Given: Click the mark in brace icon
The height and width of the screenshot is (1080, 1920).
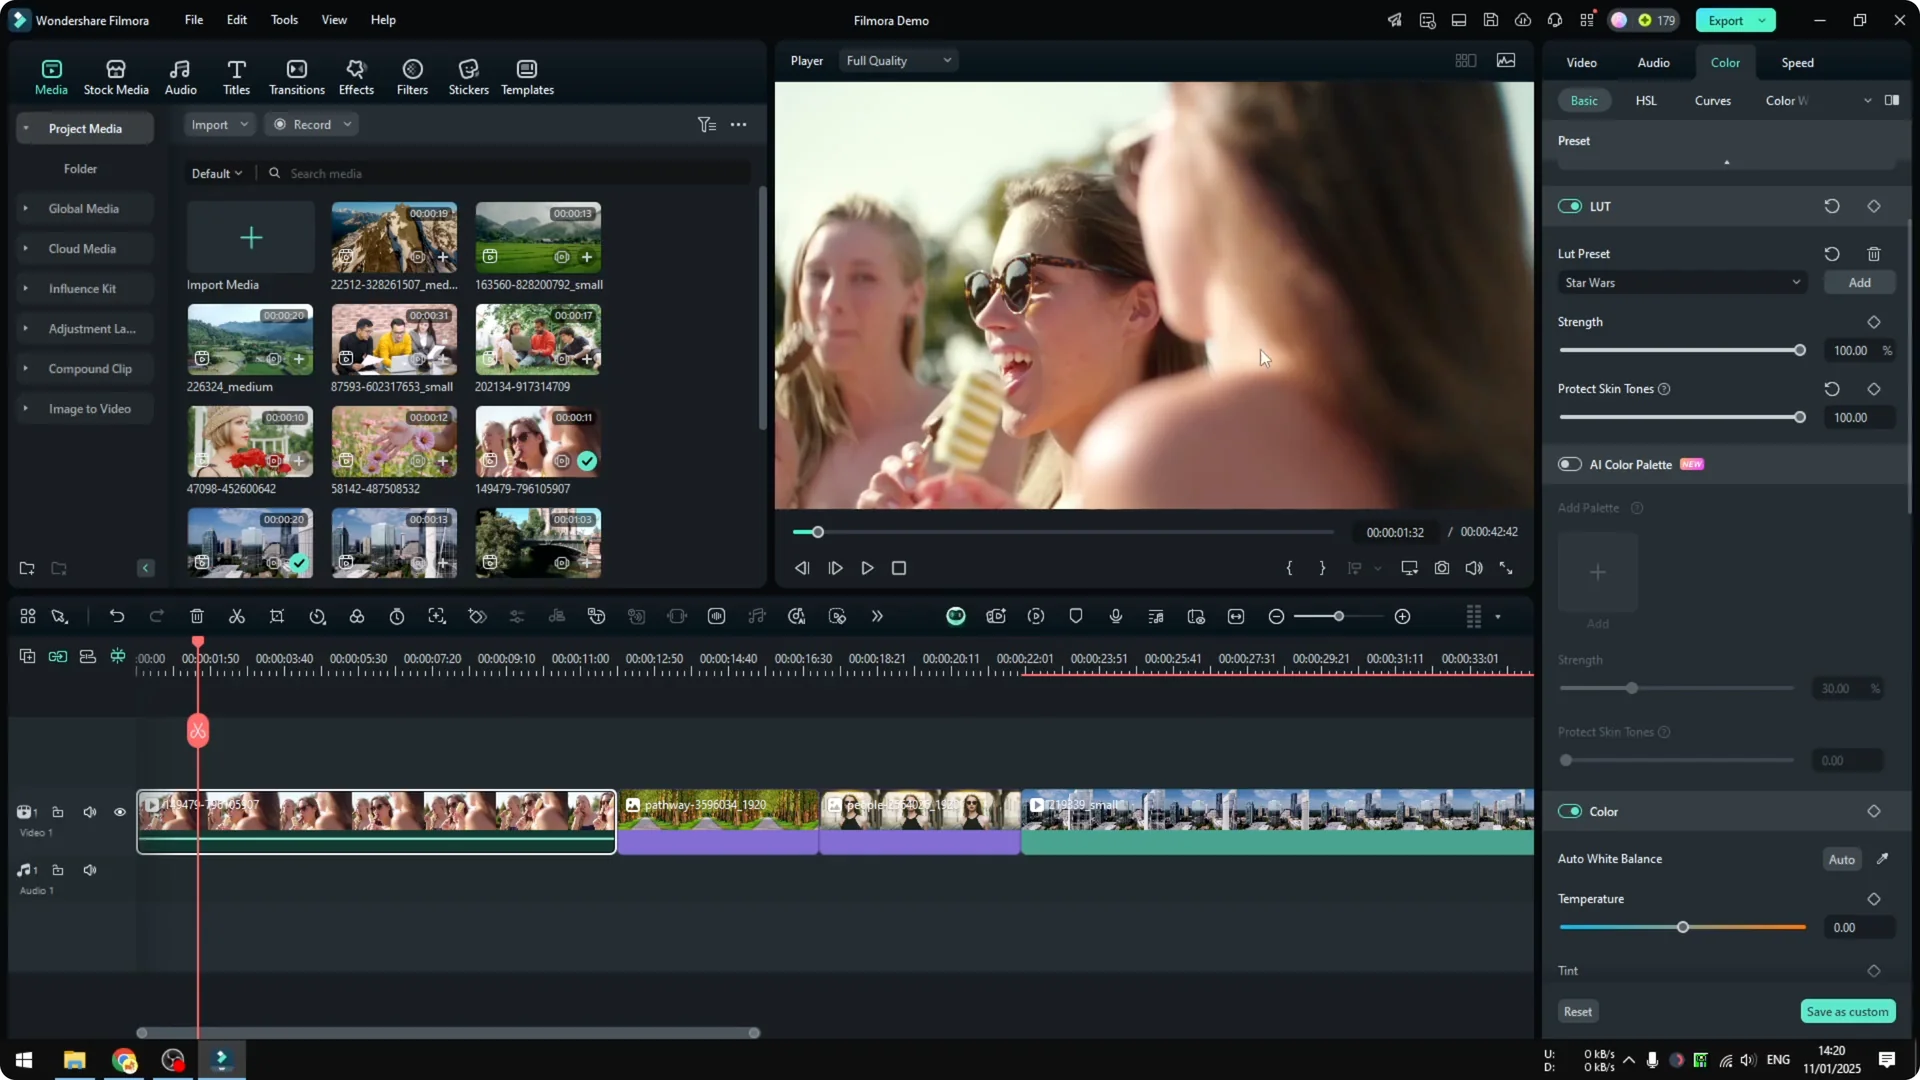Looking at the screenshot, I should (1289, 568).
